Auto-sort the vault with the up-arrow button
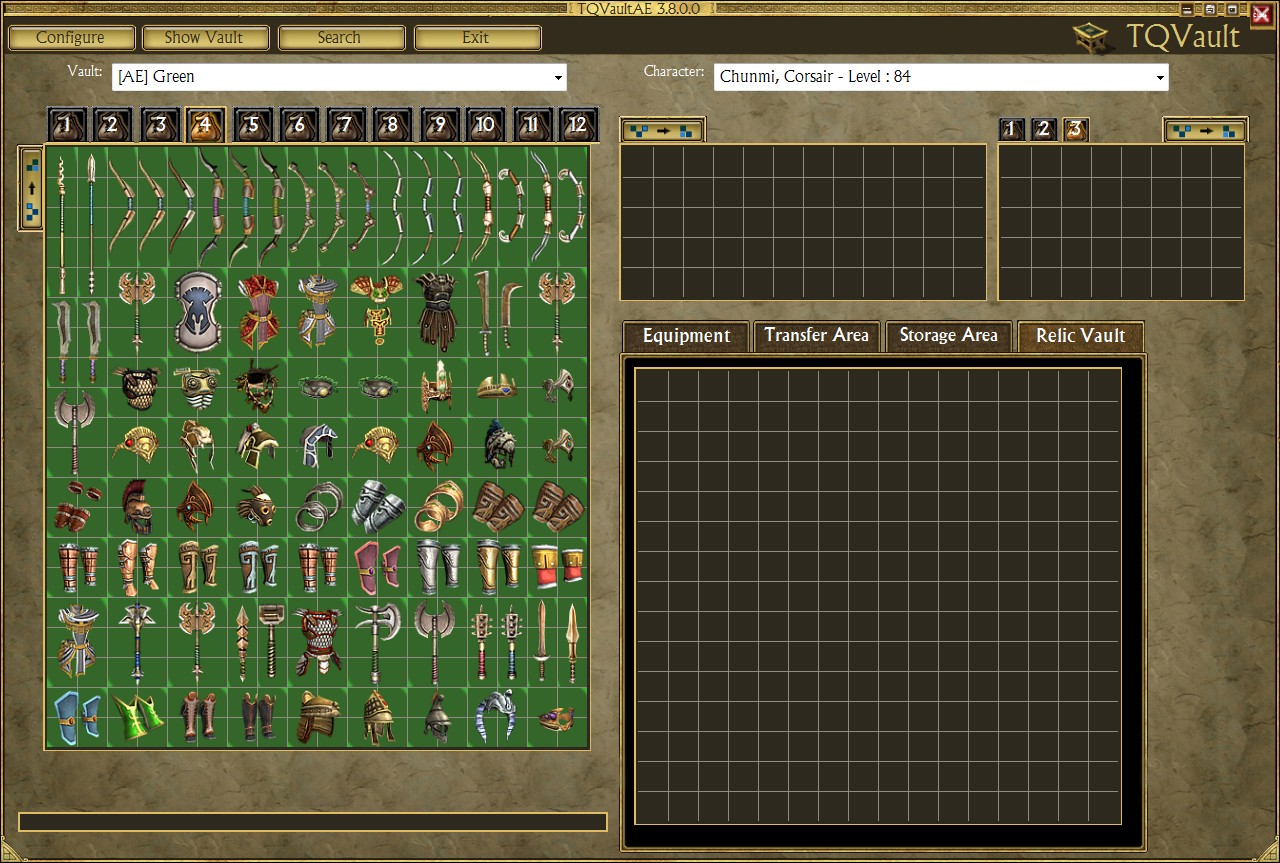The width and height of the screenshot is (1280, 863). (x=31, y=188)
